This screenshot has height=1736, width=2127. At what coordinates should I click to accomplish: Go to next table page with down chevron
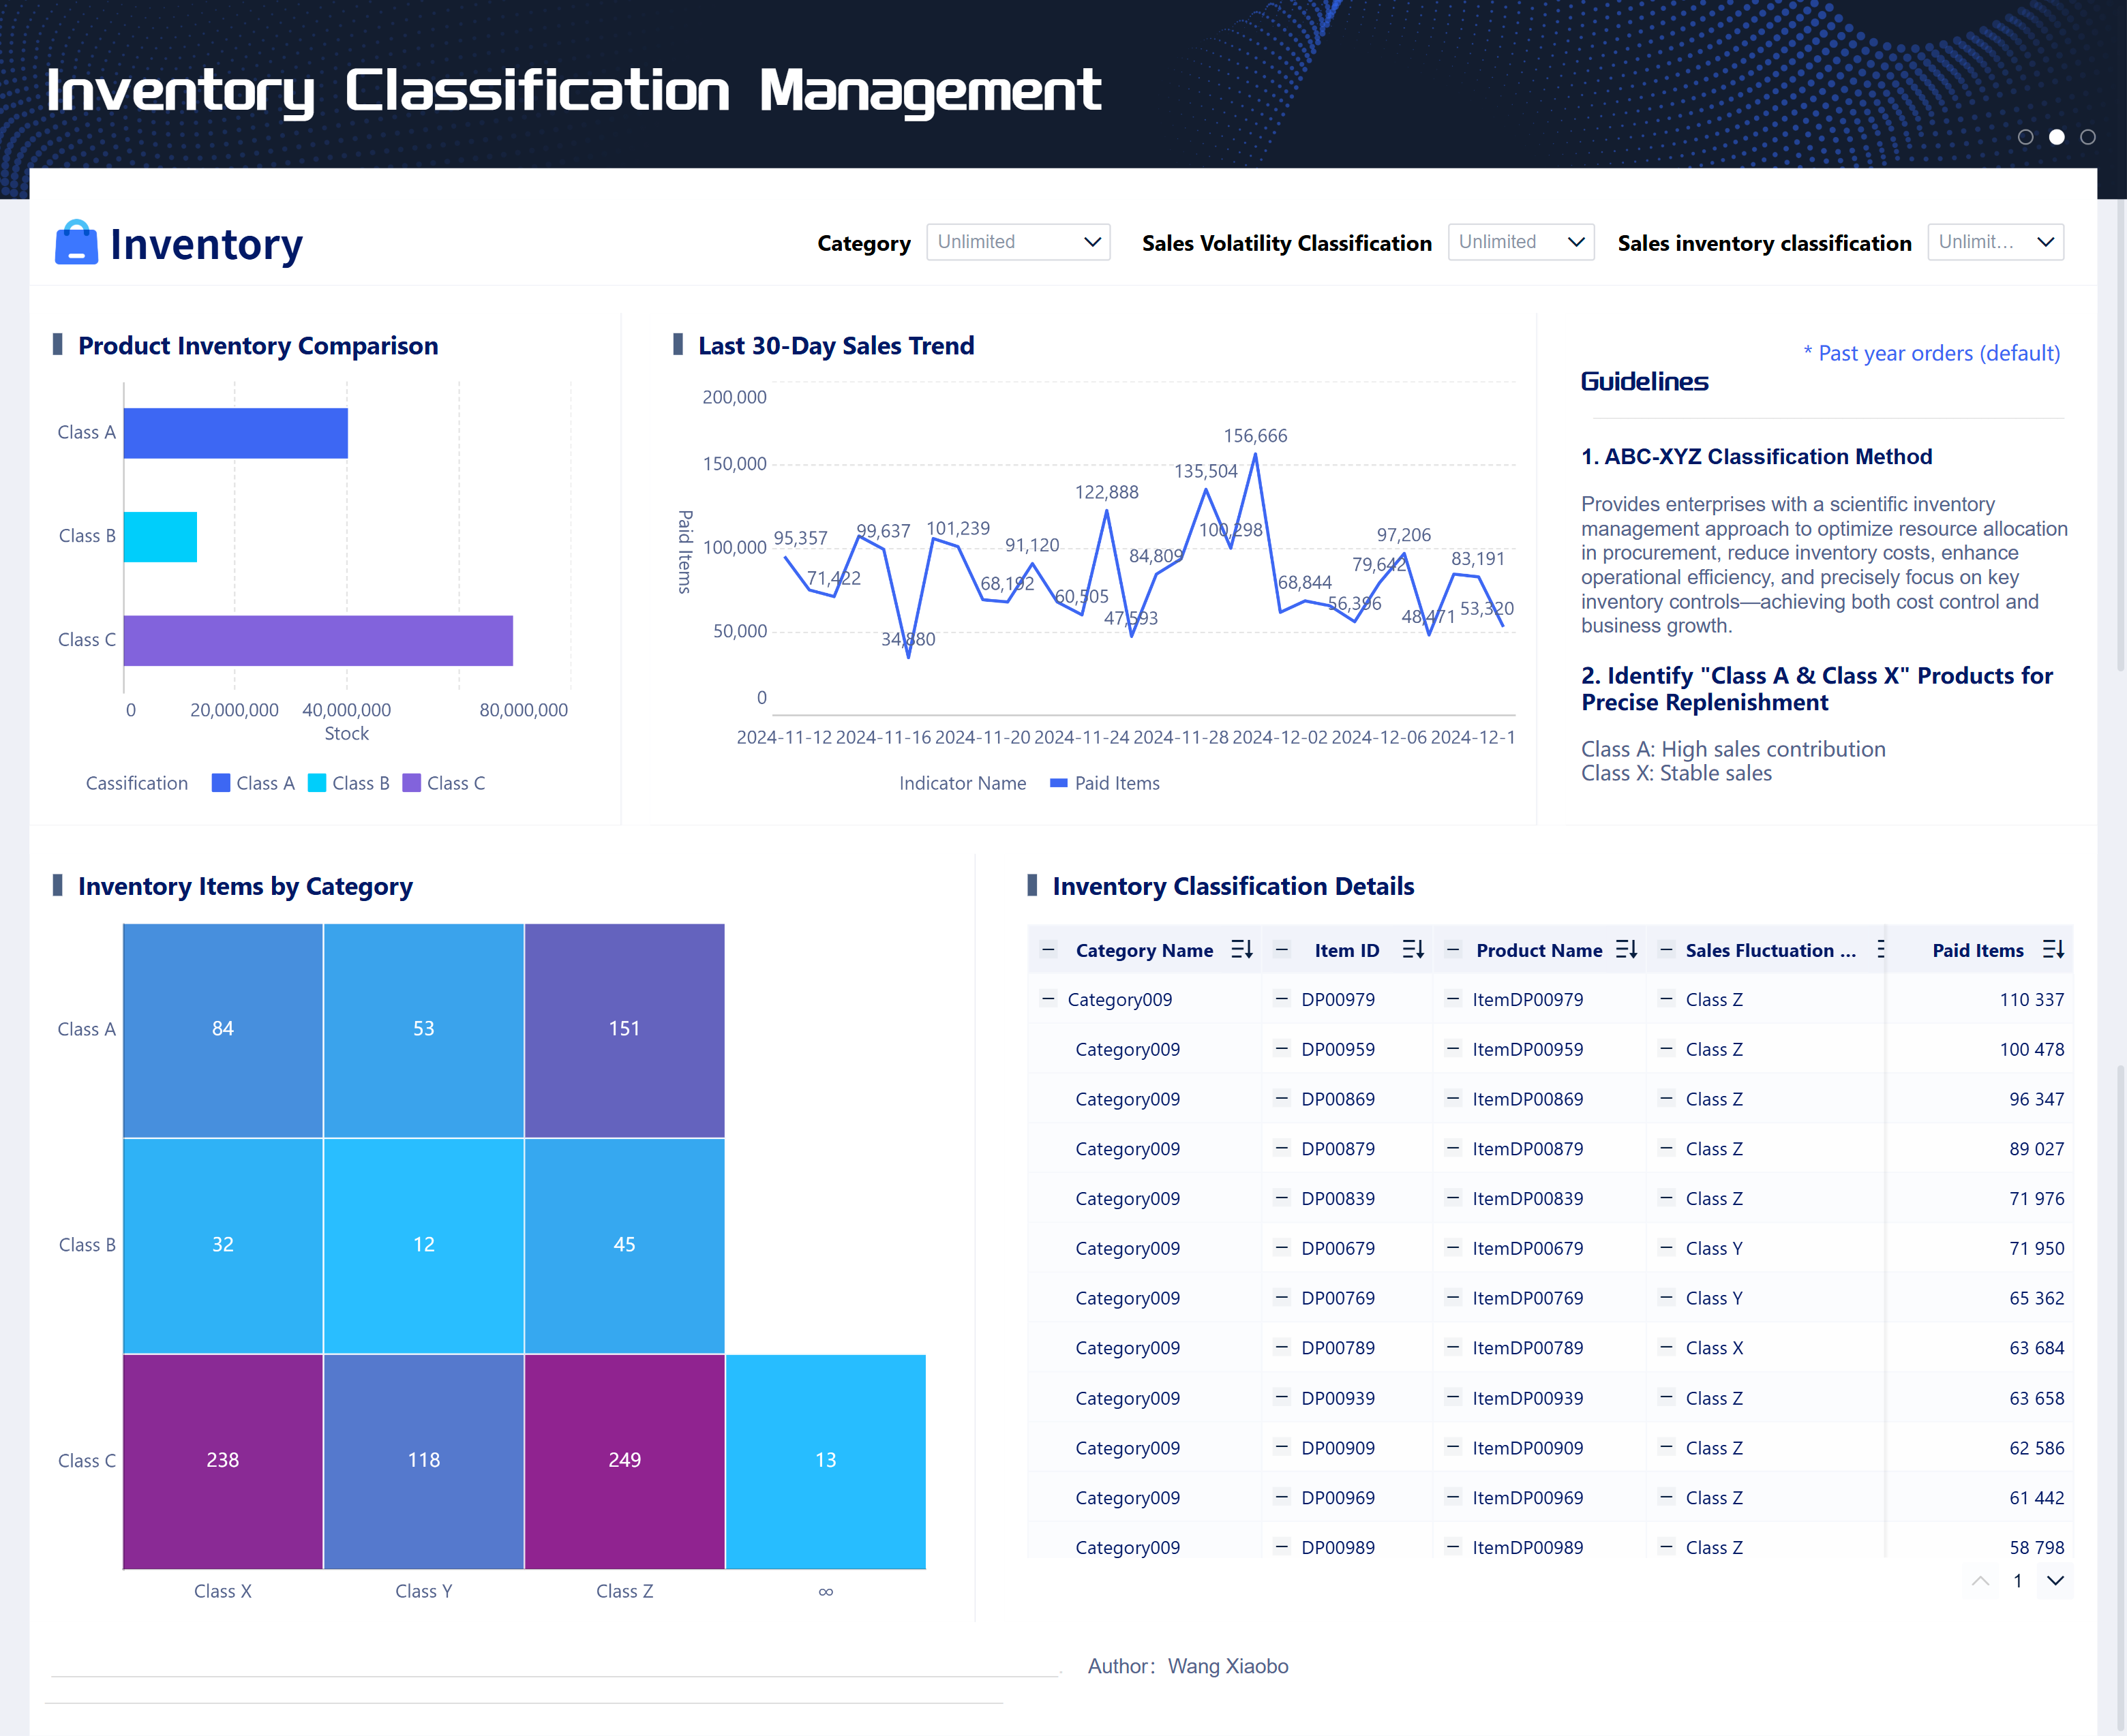tap(2056, 1581)
